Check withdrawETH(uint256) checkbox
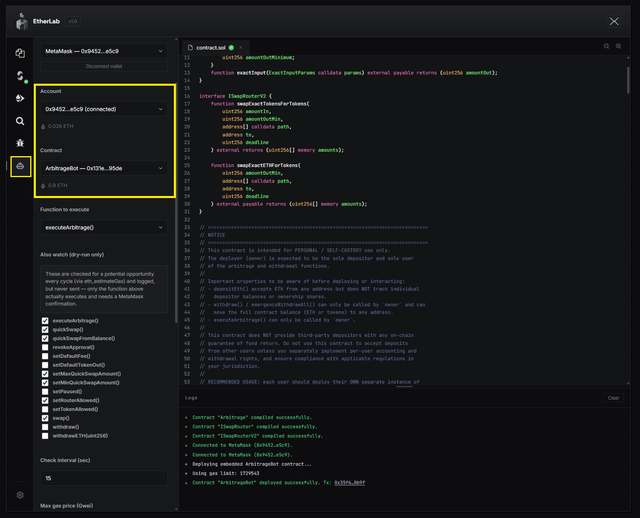The width and height of the screenshot is (640, 518). [x=45, y=436]
